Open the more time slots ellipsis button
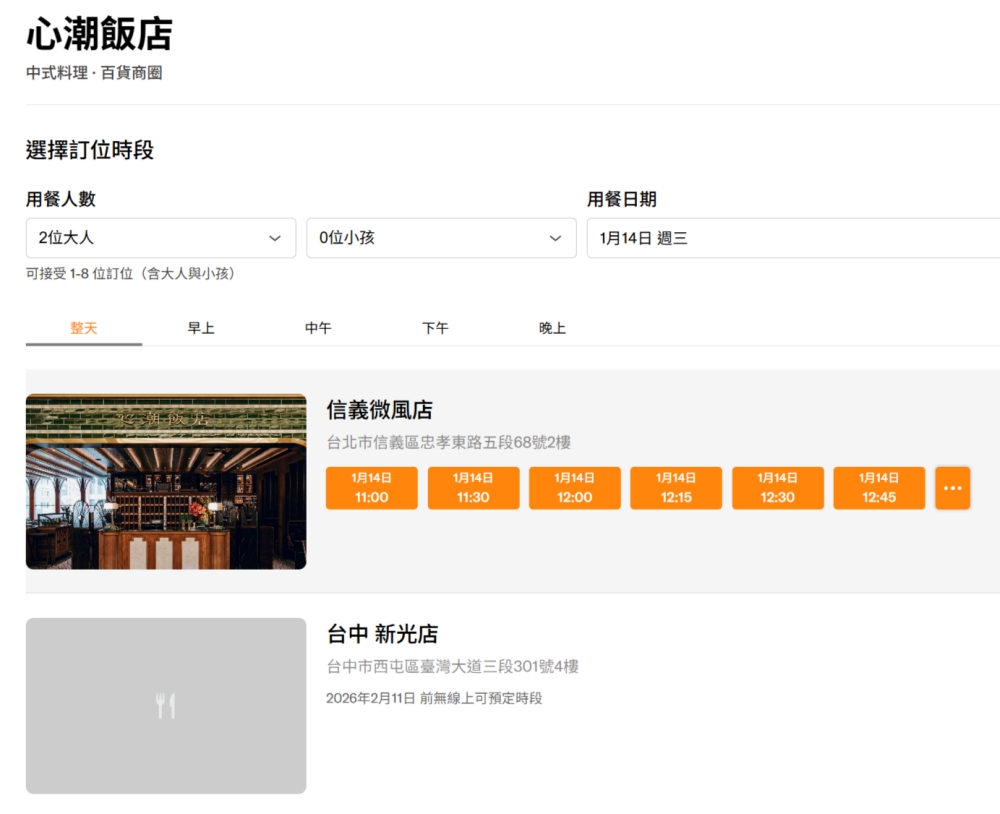Viewport: 1000px width, 814px height. [x=952, y=488]
